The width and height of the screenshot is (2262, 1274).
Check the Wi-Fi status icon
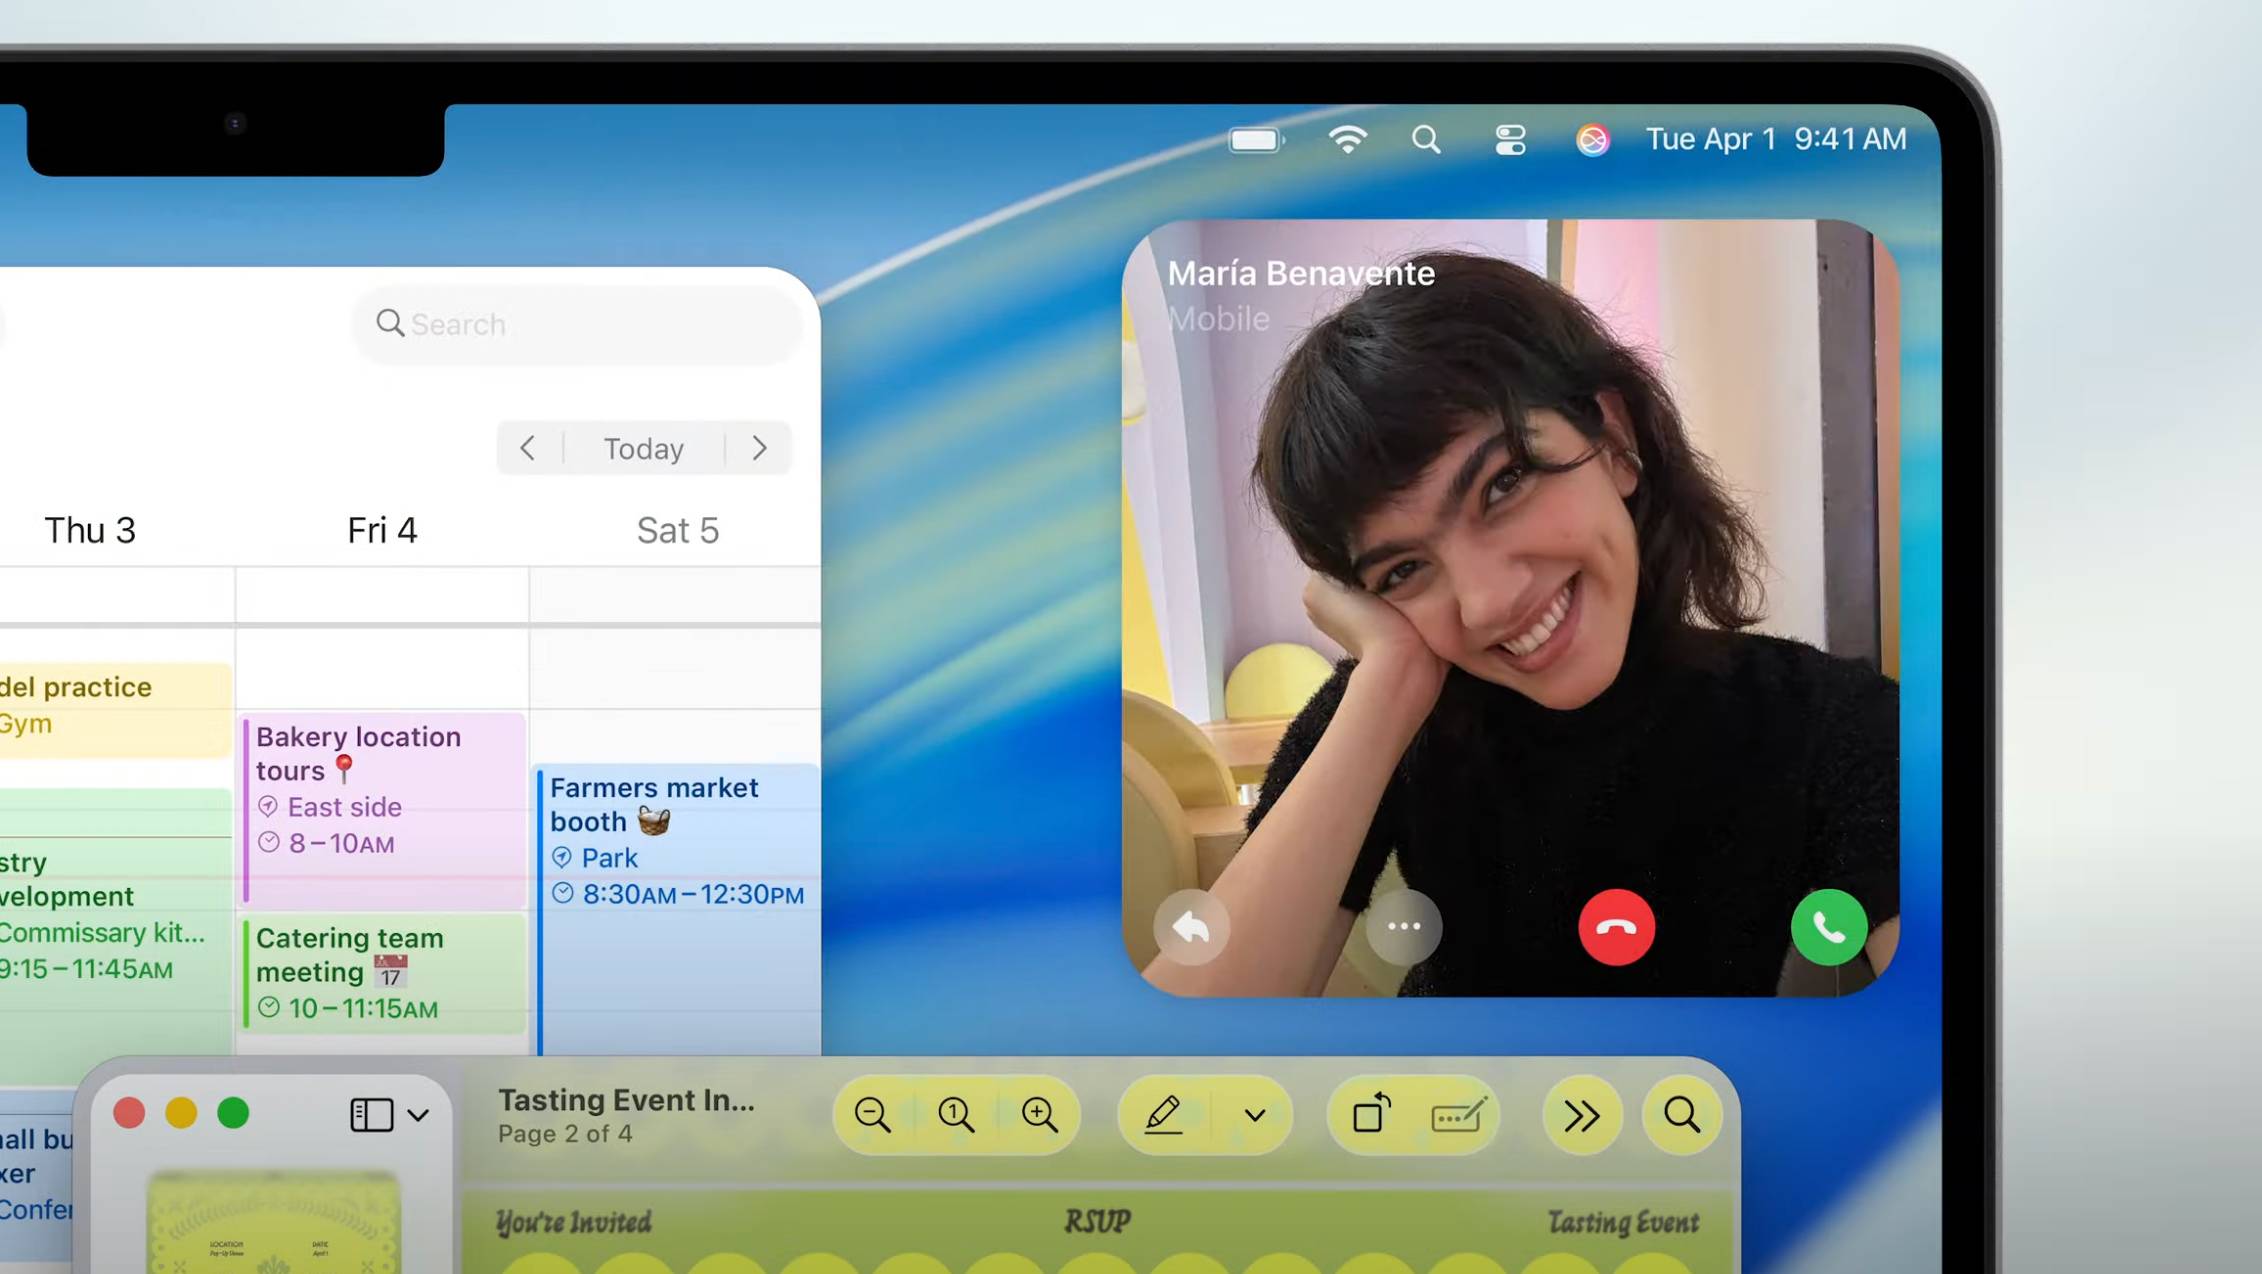click(x=1347, y=139)
